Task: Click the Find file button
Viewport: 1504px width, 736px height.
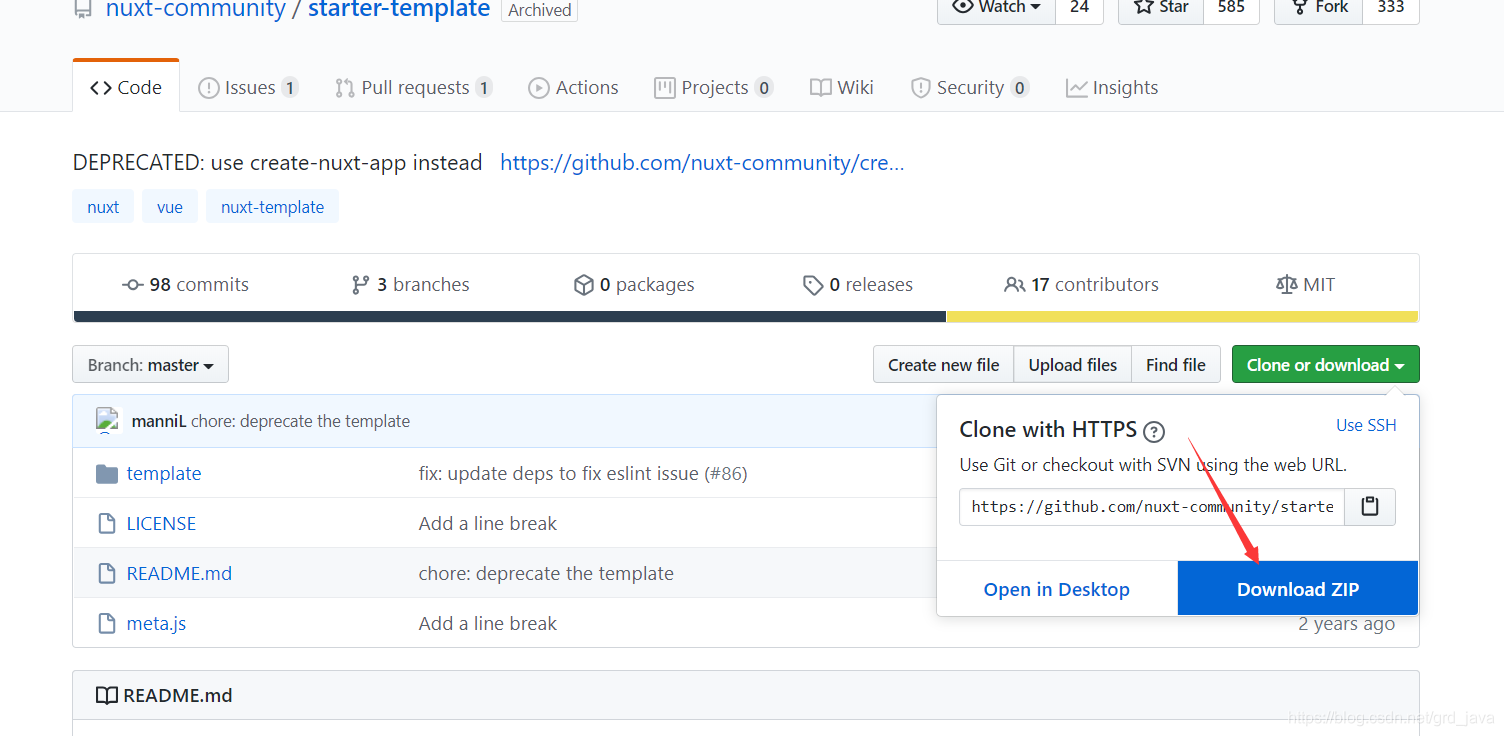Action: 1176,364
